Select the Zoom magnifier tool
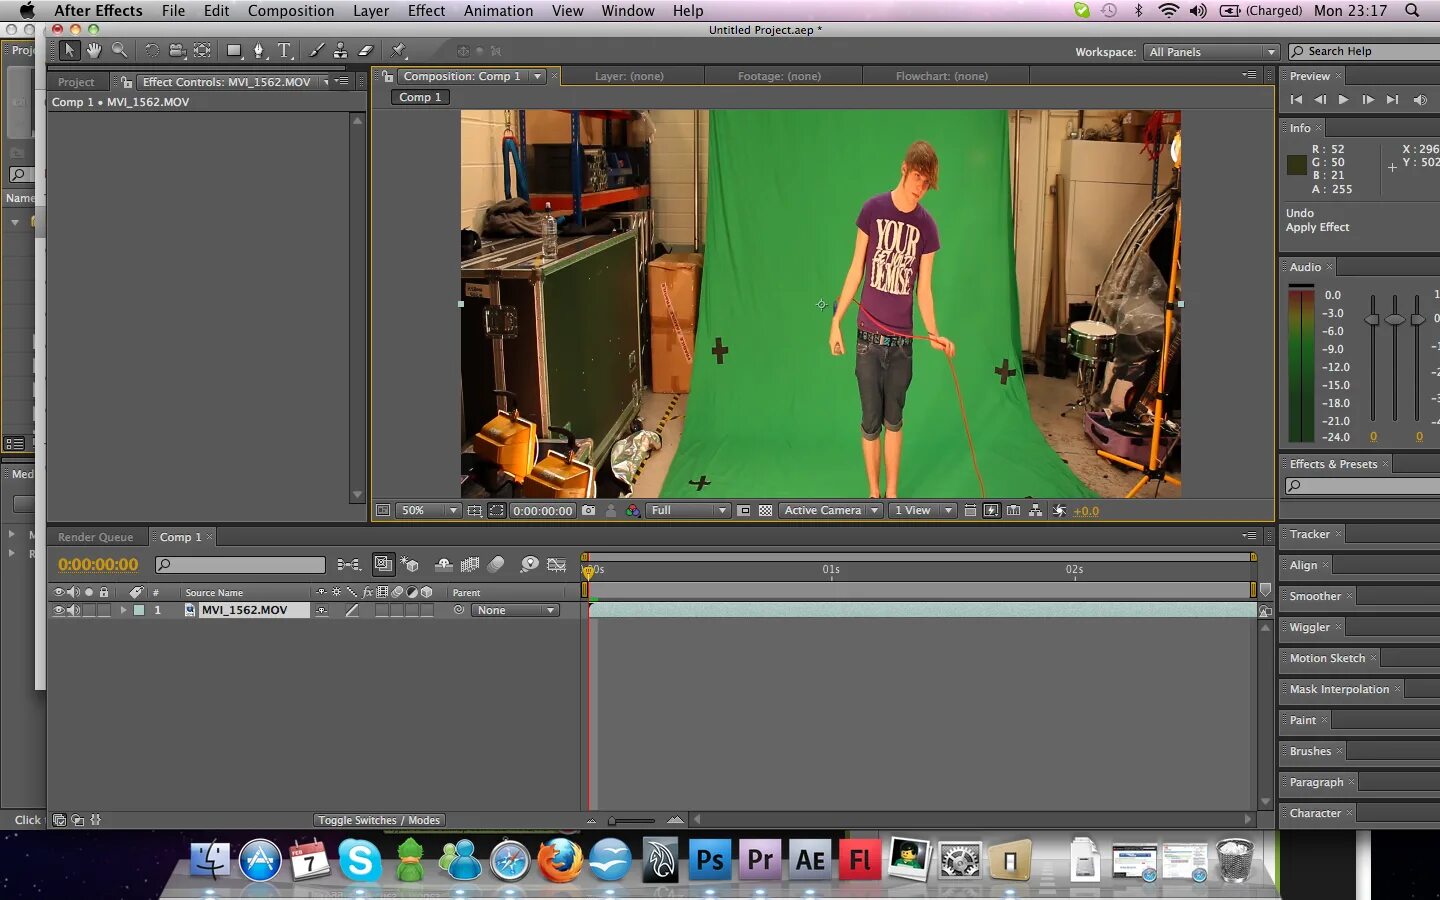 [119, 50]
